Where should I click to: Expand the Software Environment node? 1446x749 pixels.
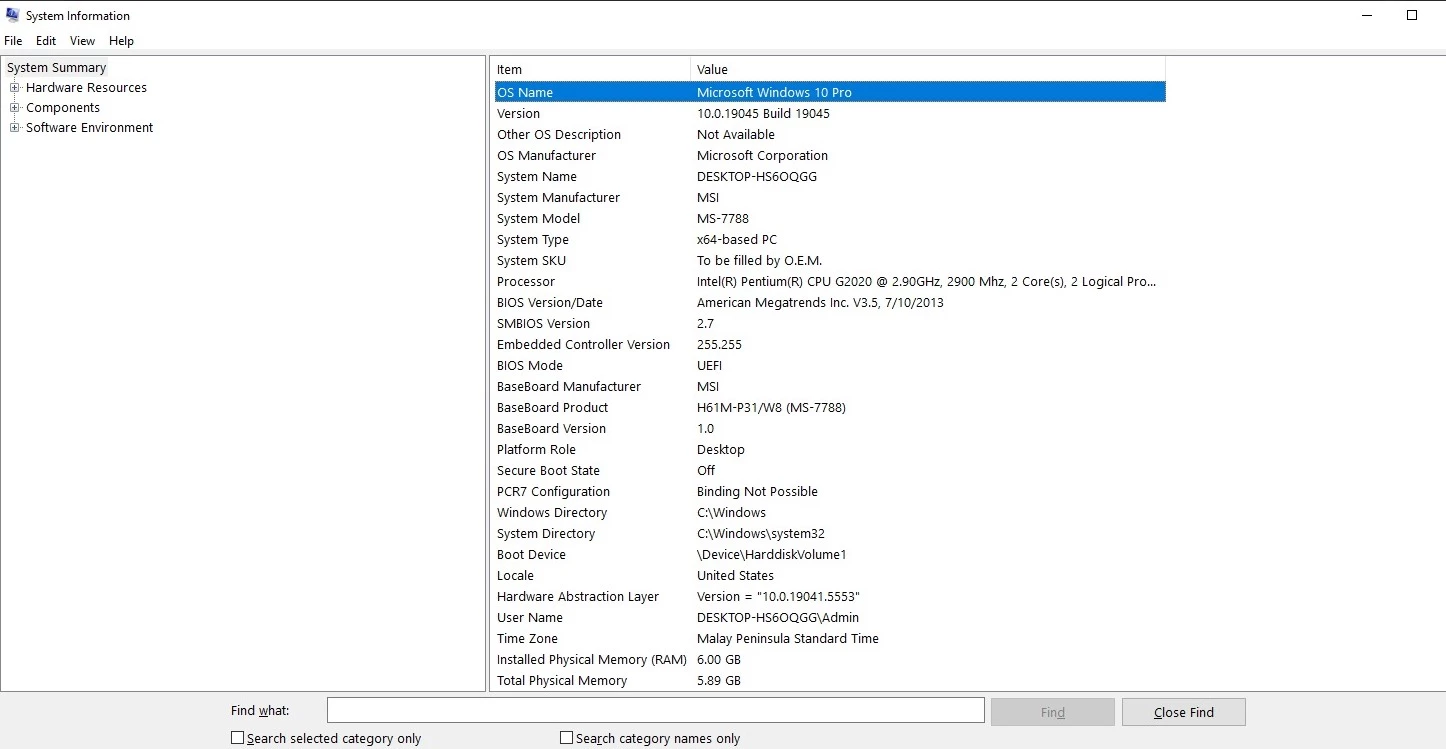[15, 128]
